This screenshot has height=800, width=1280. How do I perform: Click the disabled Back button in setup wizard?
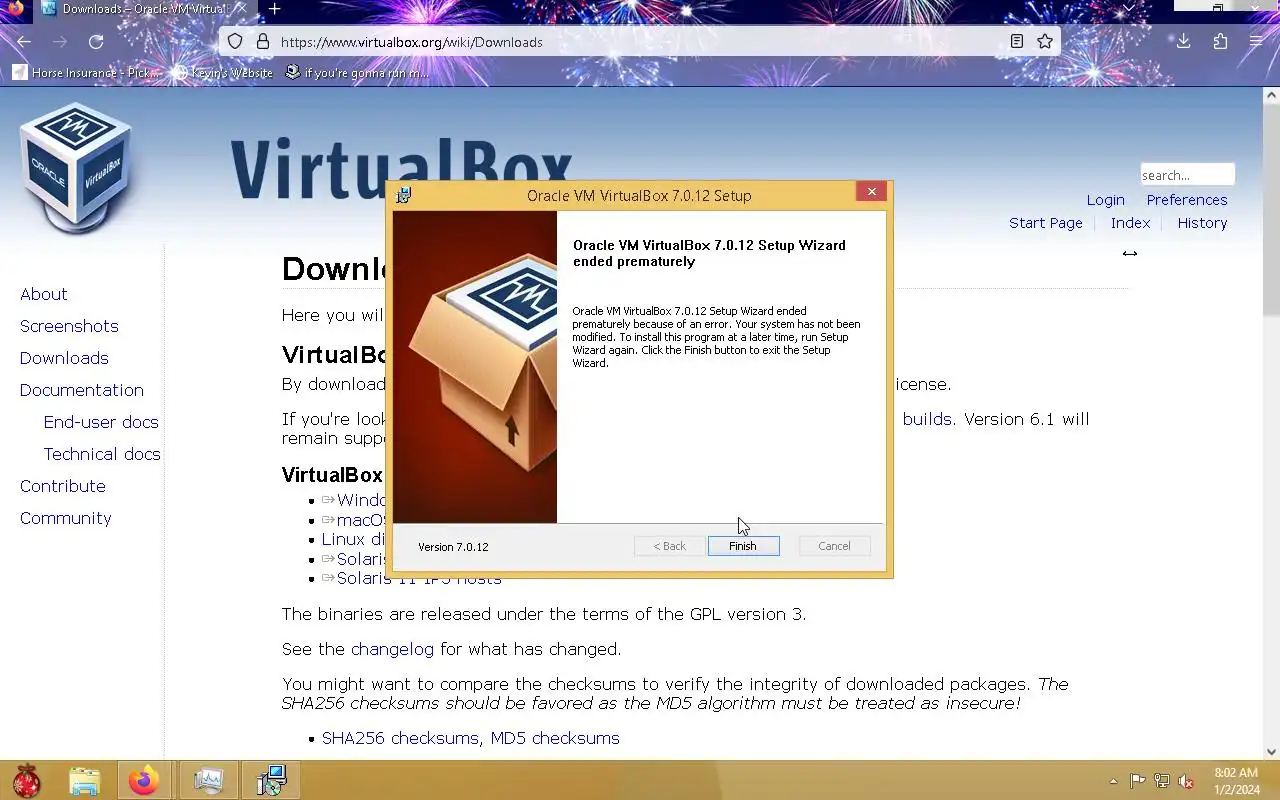[x=669, y=546]
